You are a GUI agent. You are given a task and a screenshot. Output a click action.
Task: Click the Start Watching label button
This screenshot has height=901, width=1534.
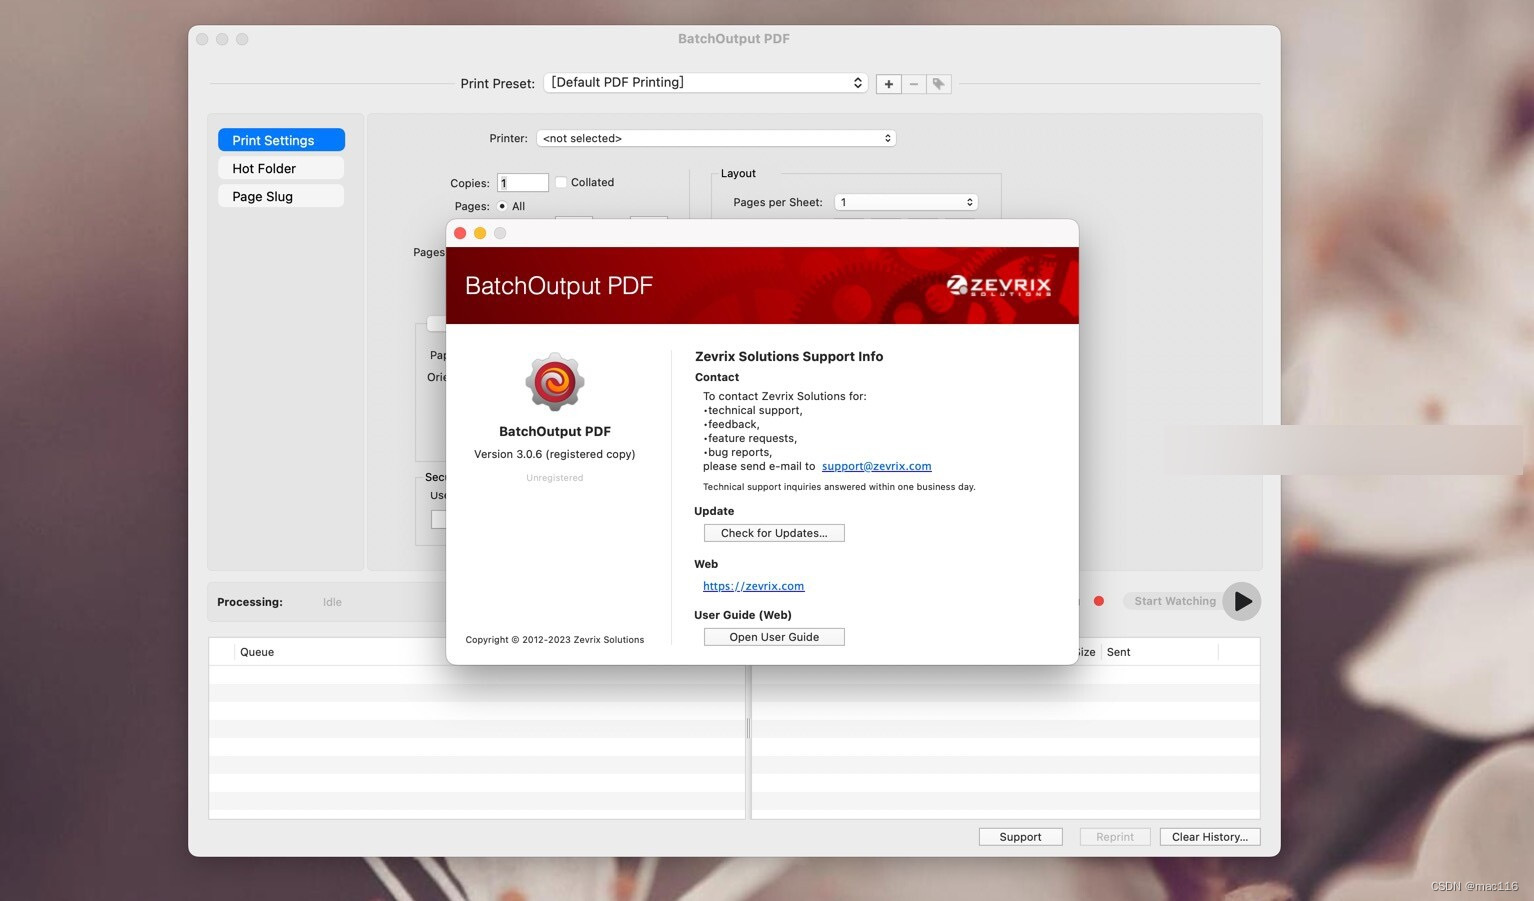pyautogui.click(x=1175, y=601)
